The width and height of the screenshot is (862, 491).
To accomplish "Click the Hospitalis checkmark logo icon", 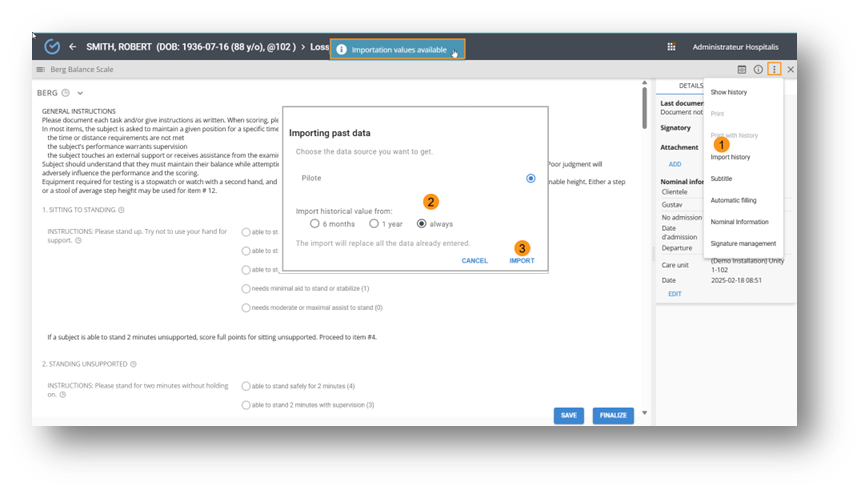I will click(x=51, y=47).
